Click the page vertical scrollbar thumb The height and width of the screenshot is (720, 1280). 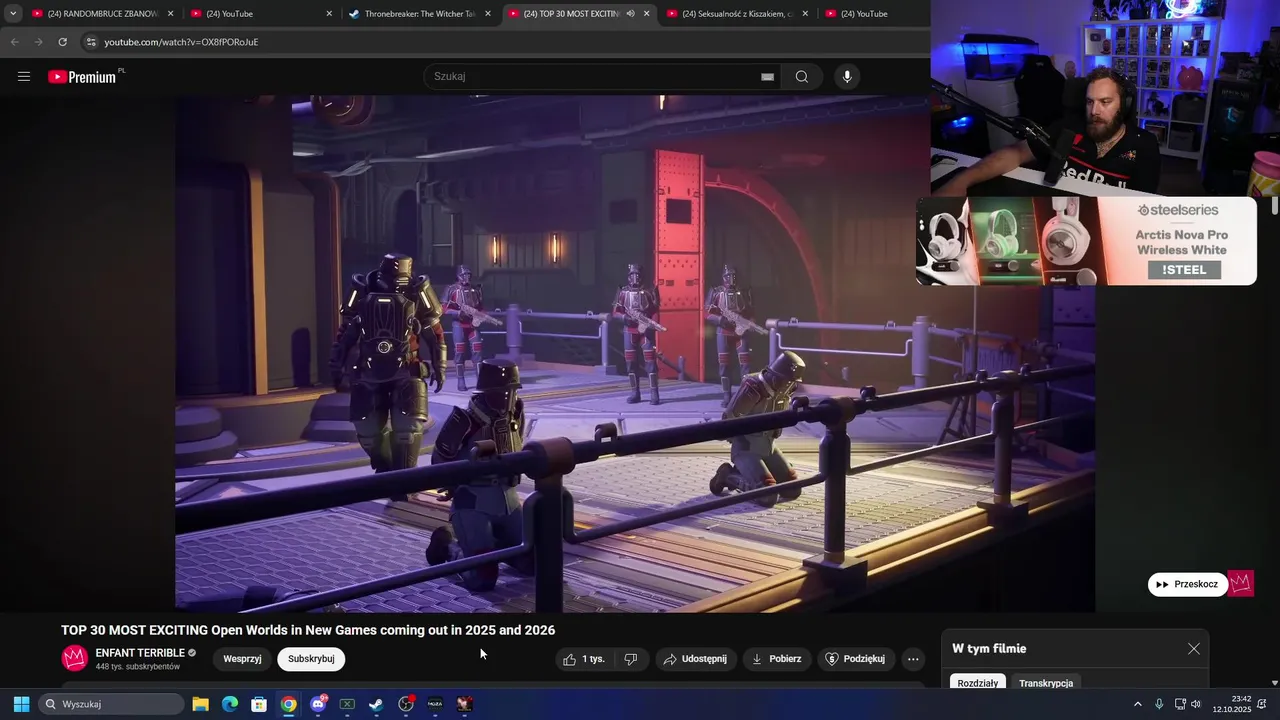click(1275, 205)
